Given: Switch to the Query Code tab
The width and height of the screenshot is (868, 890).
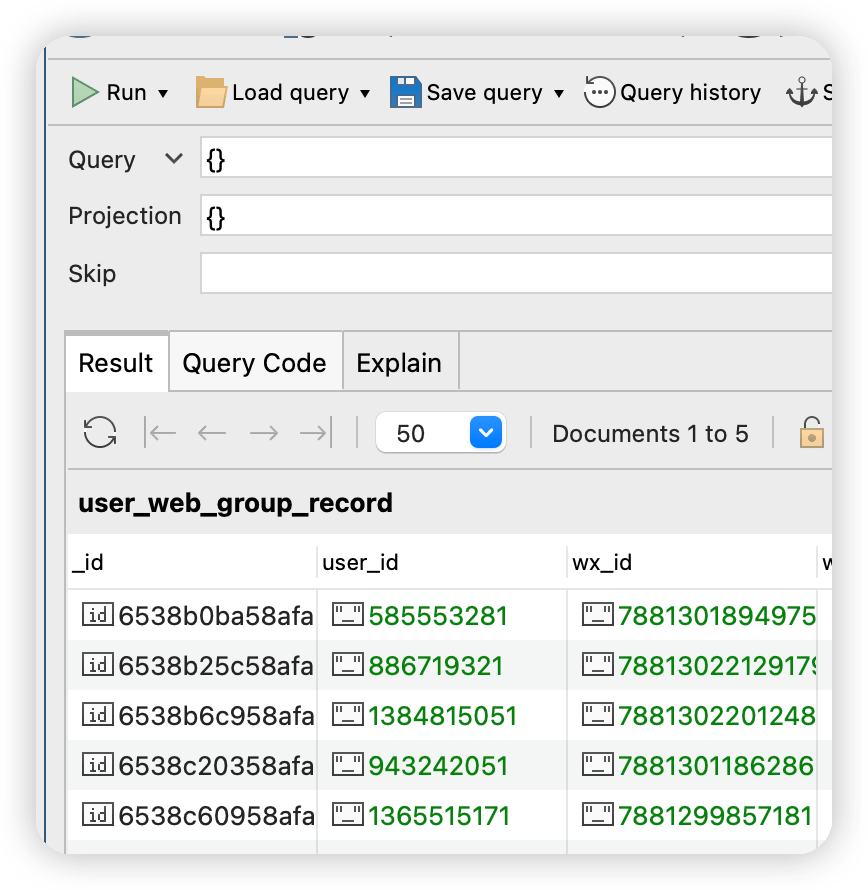Looking at the screenshot, I should point(255,363).
